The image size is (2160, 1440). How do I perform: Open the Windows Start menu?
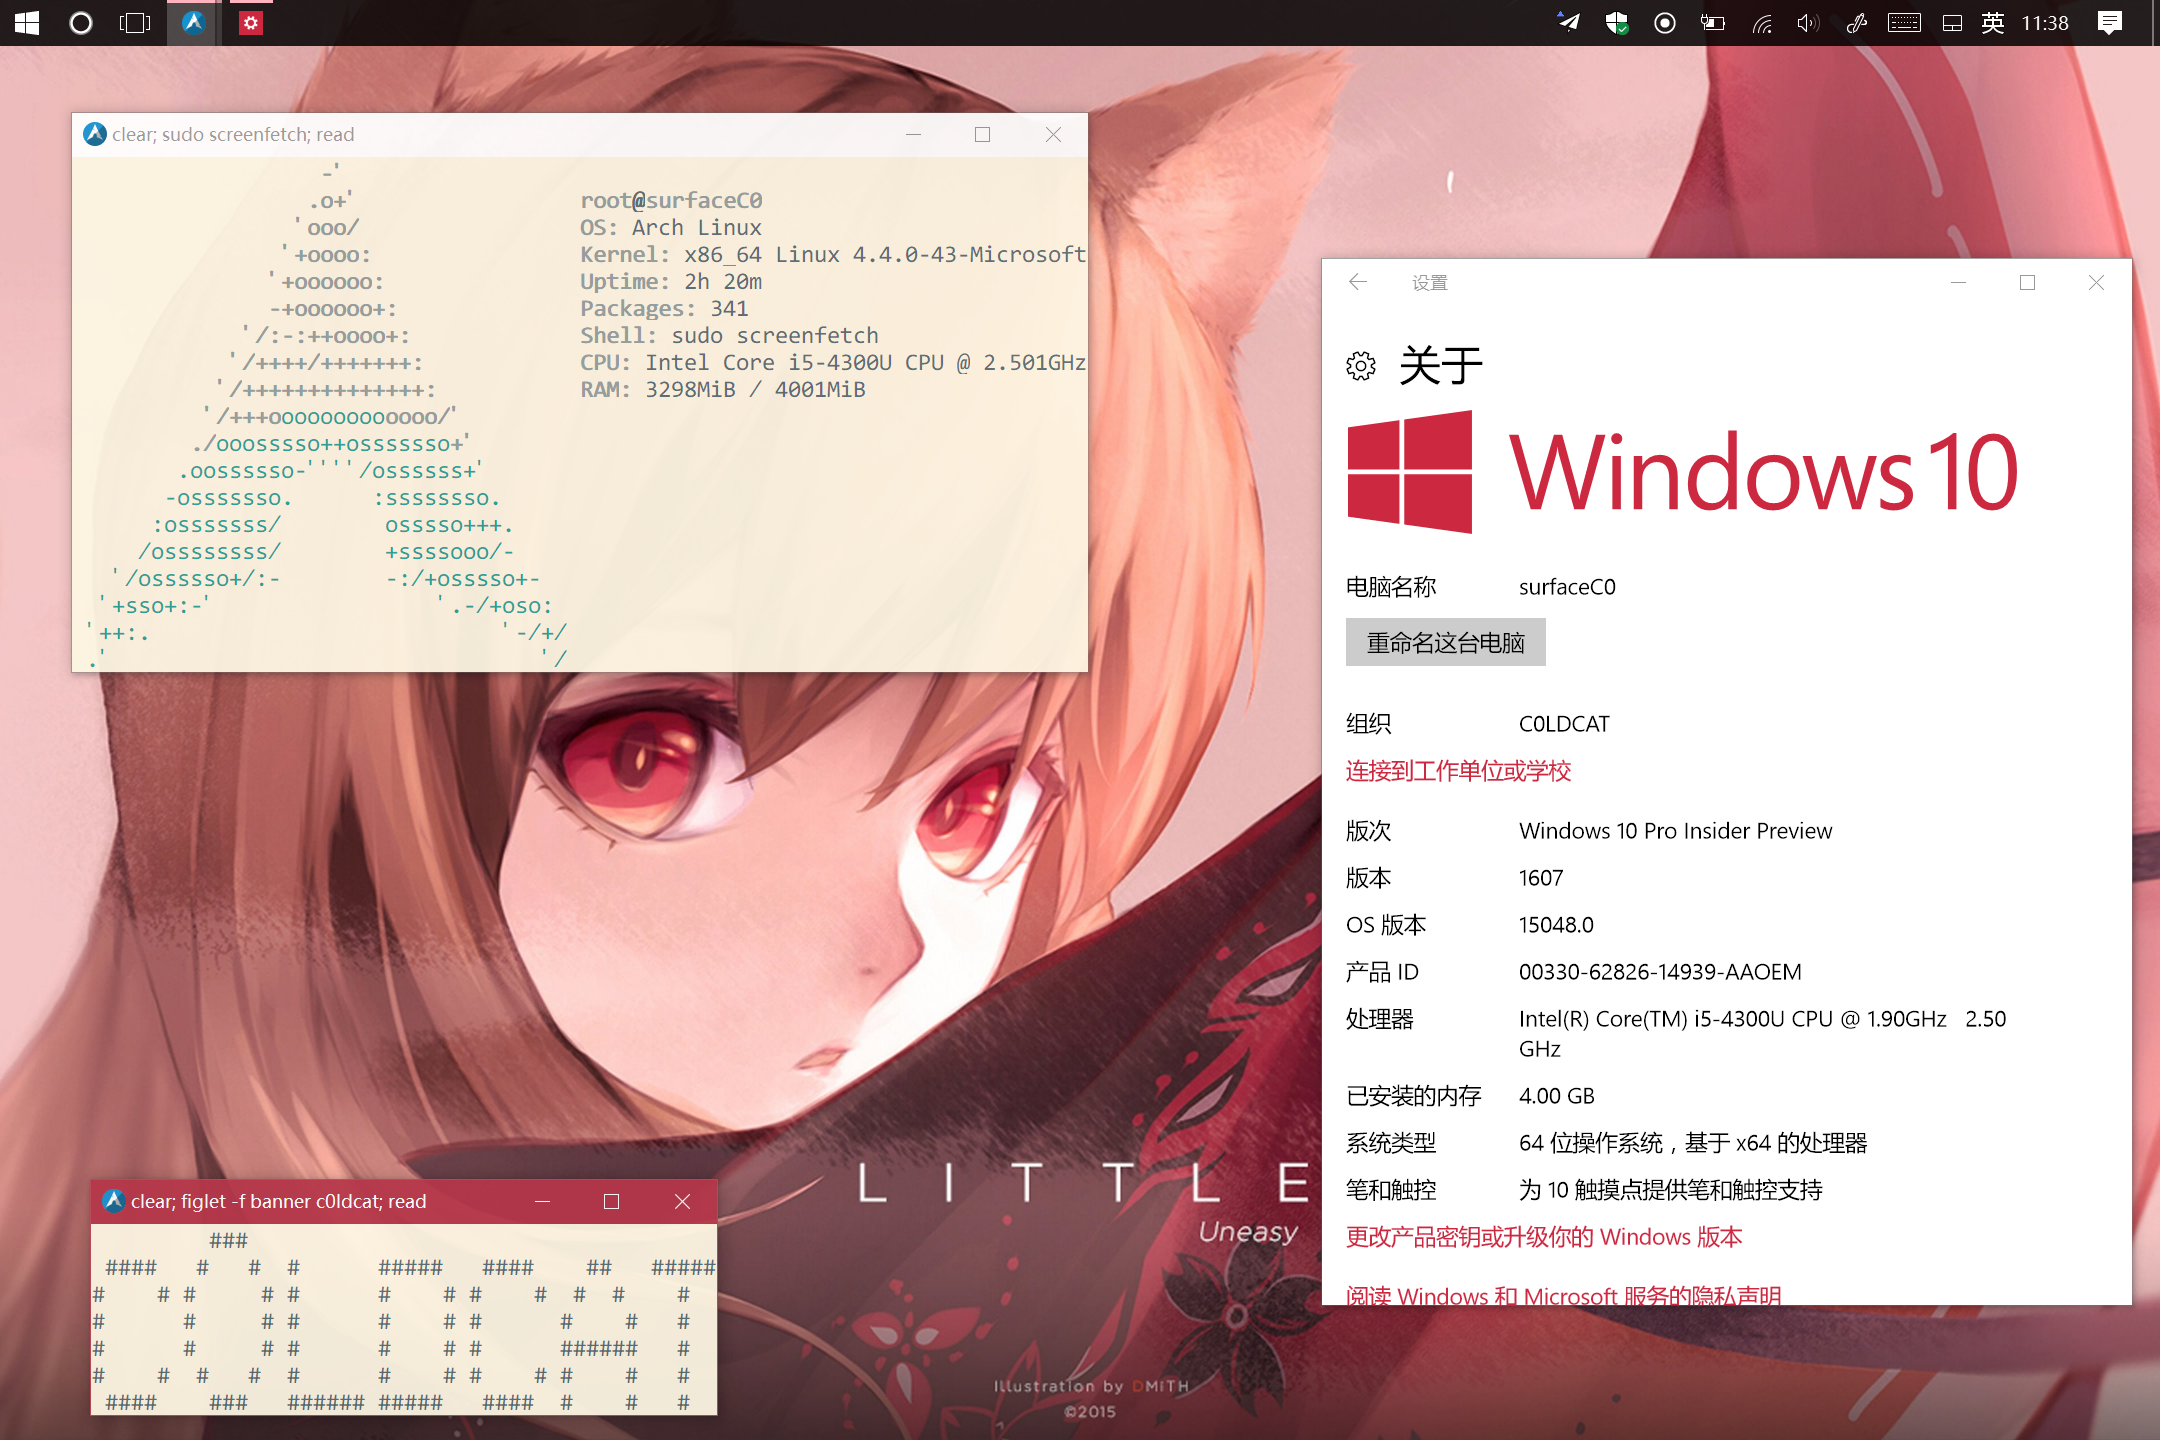click(x=27, y=22)
